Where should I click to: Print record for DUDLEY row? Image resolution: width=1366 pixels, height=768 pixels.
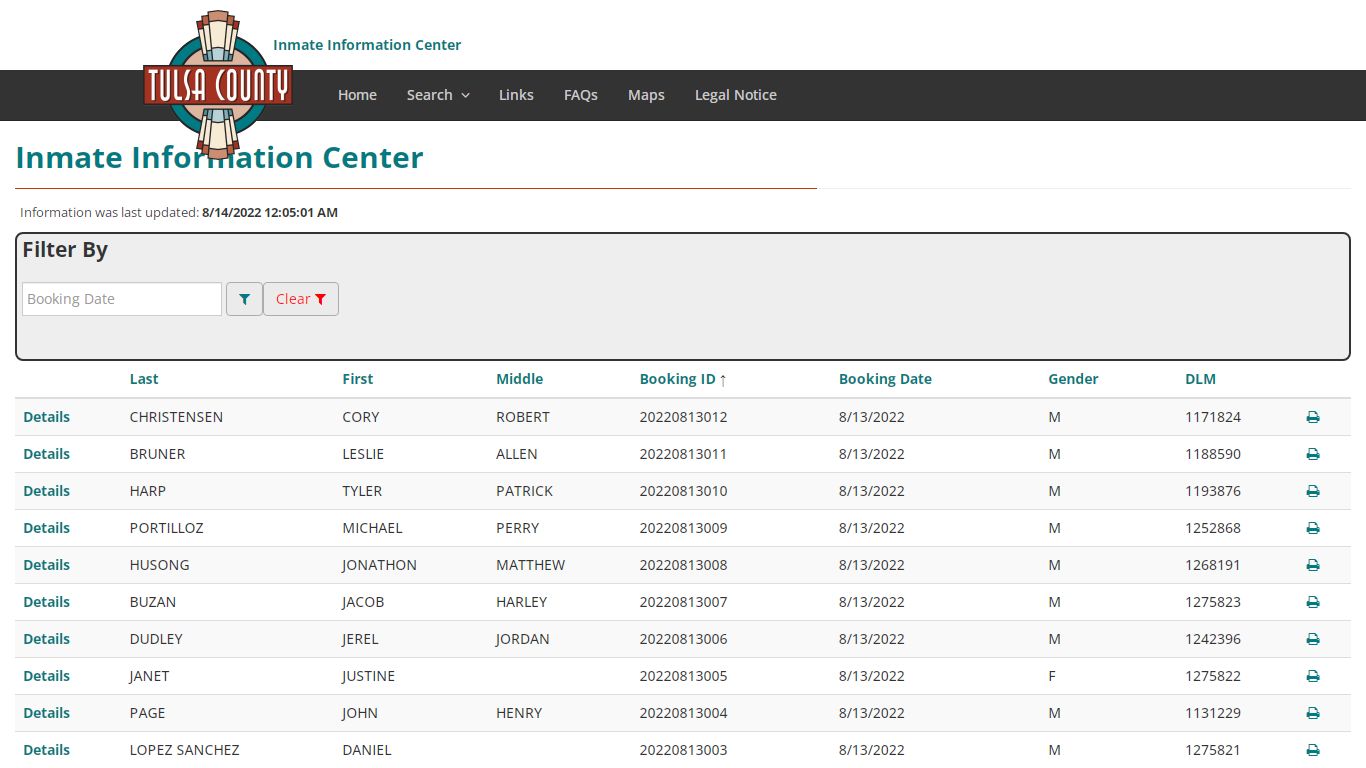click(x=1313, y=639)
